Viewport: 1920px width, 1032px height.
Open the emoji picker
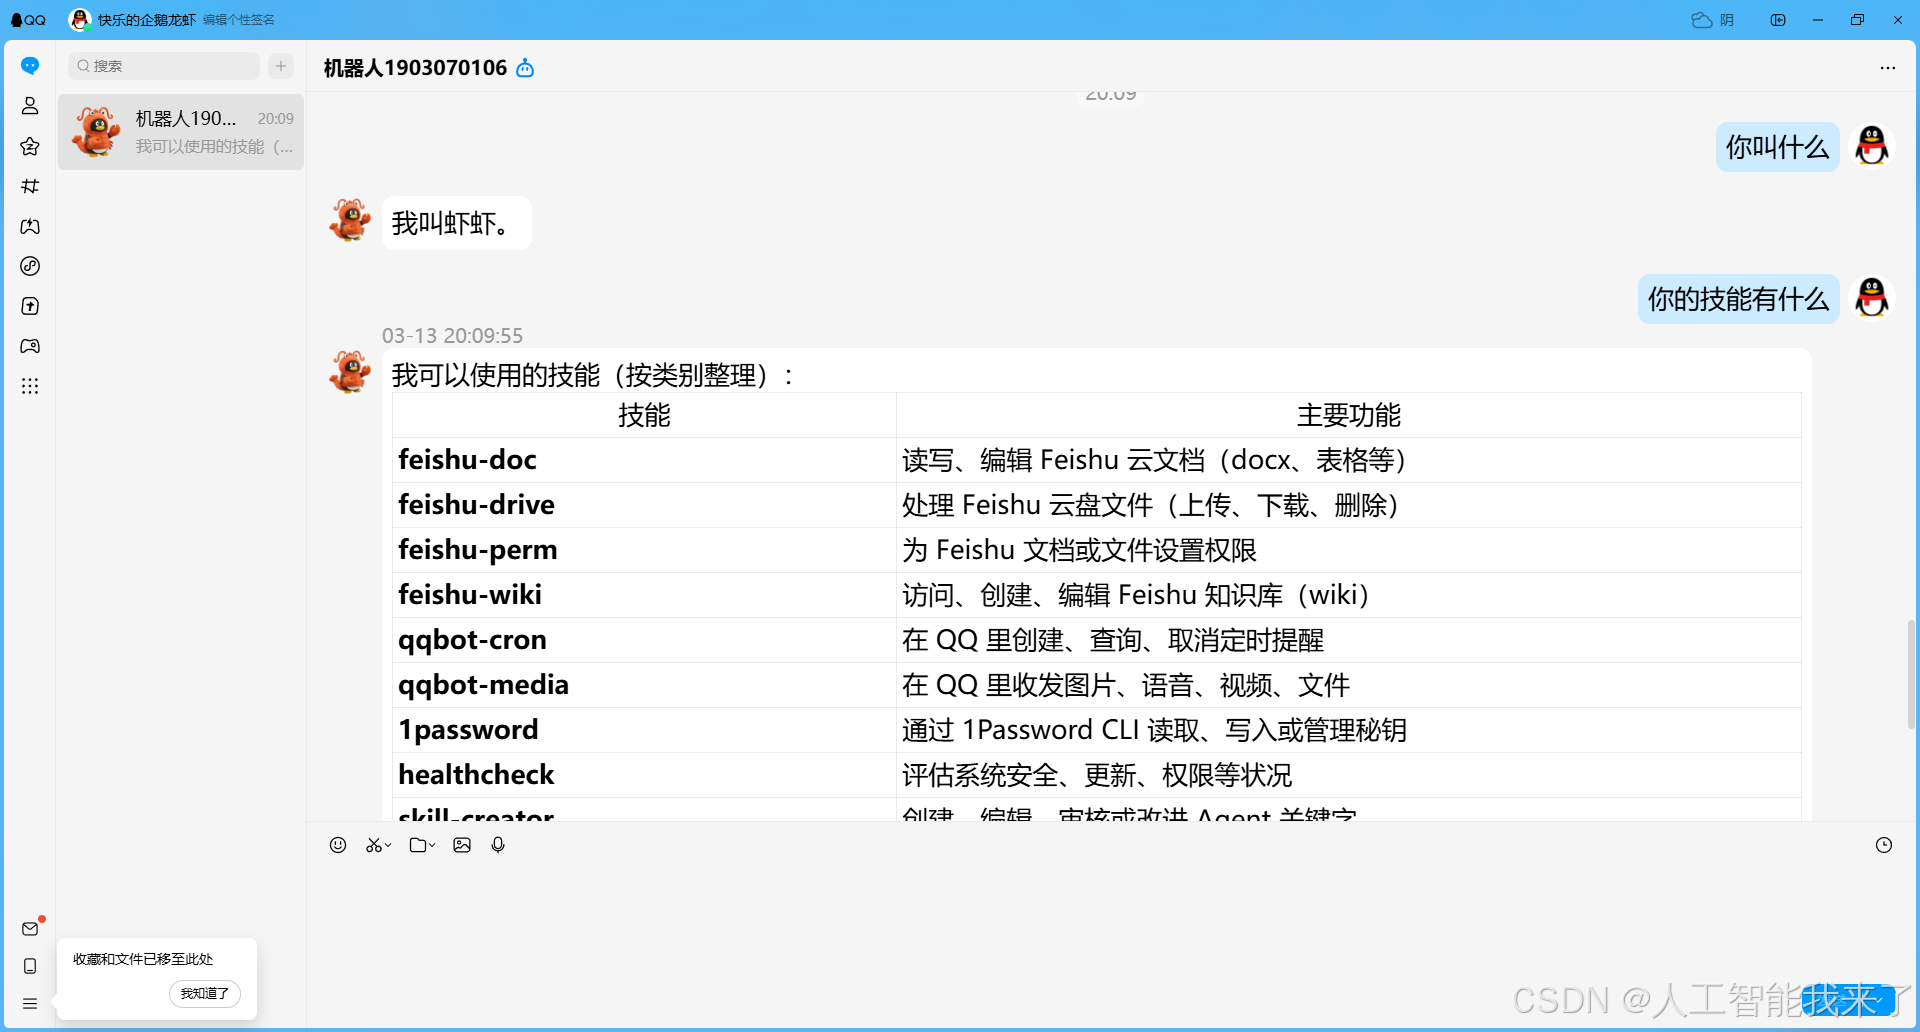click(338, 845)
